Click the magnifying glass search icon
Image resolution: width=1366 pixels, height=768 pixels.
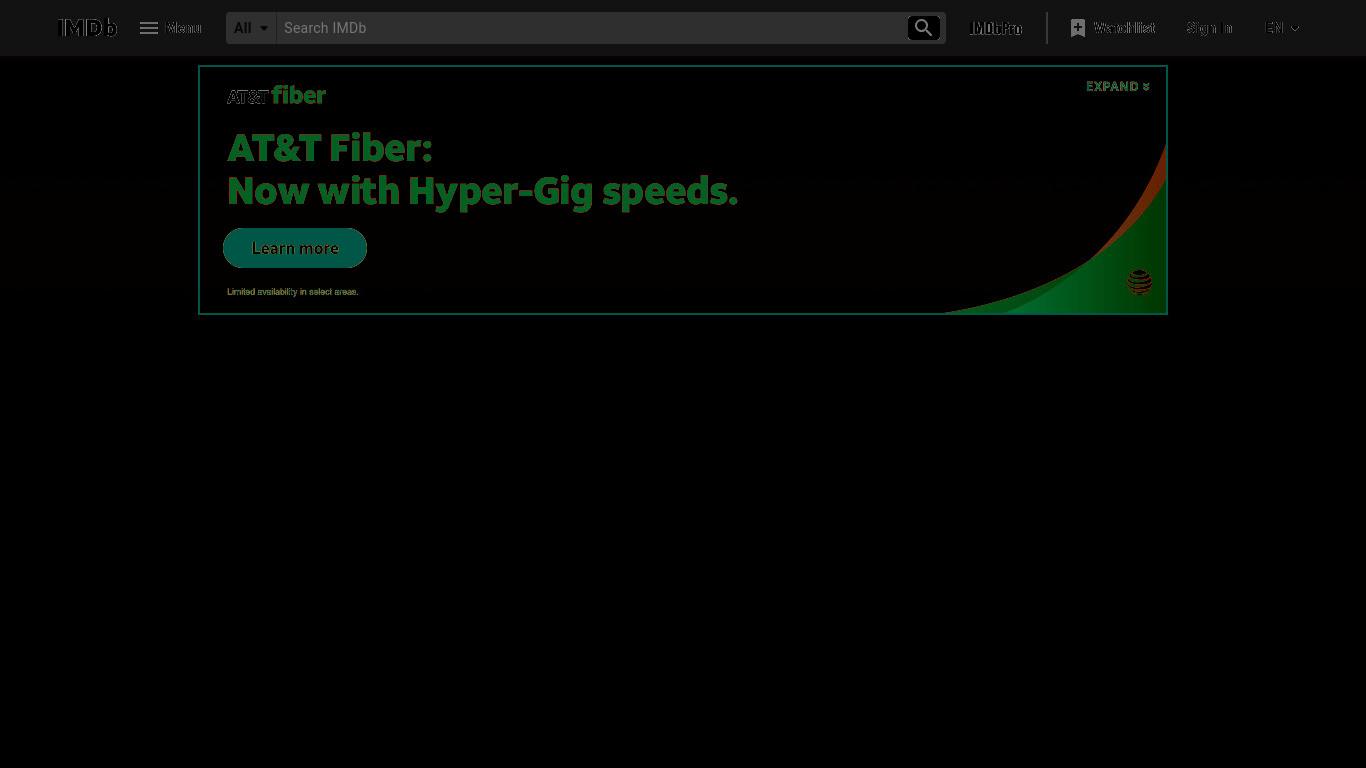924,28
